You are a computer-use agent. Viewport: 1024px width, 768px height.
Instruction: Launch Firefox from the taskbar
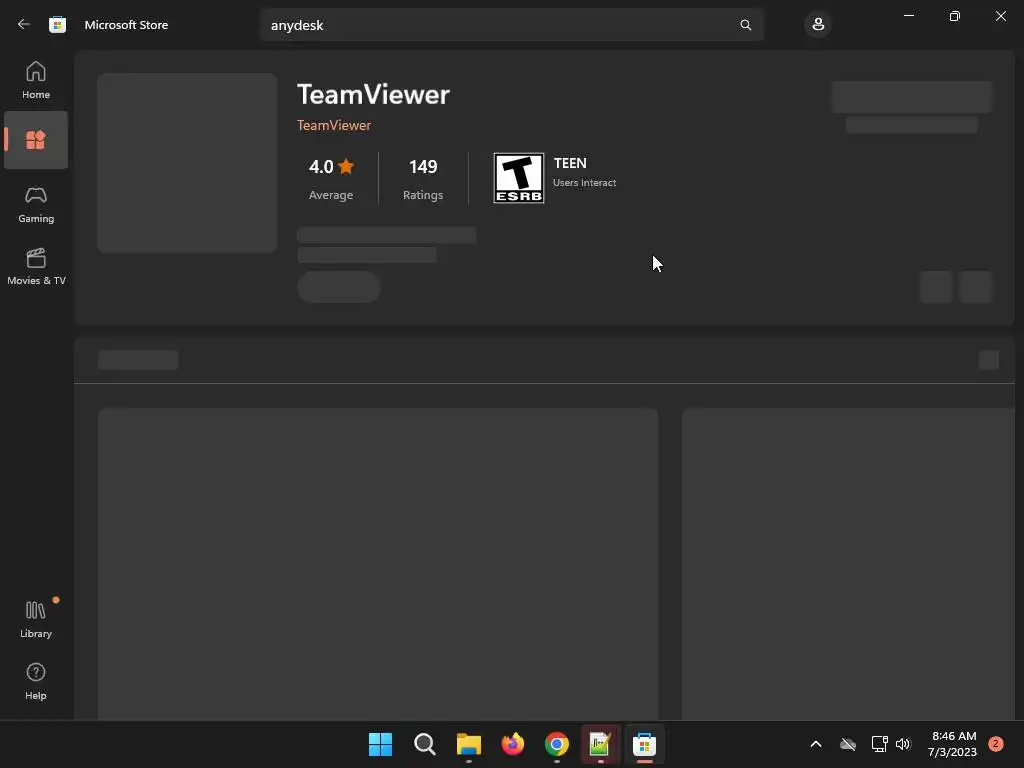pyautogui.click(x=513, y=744)
